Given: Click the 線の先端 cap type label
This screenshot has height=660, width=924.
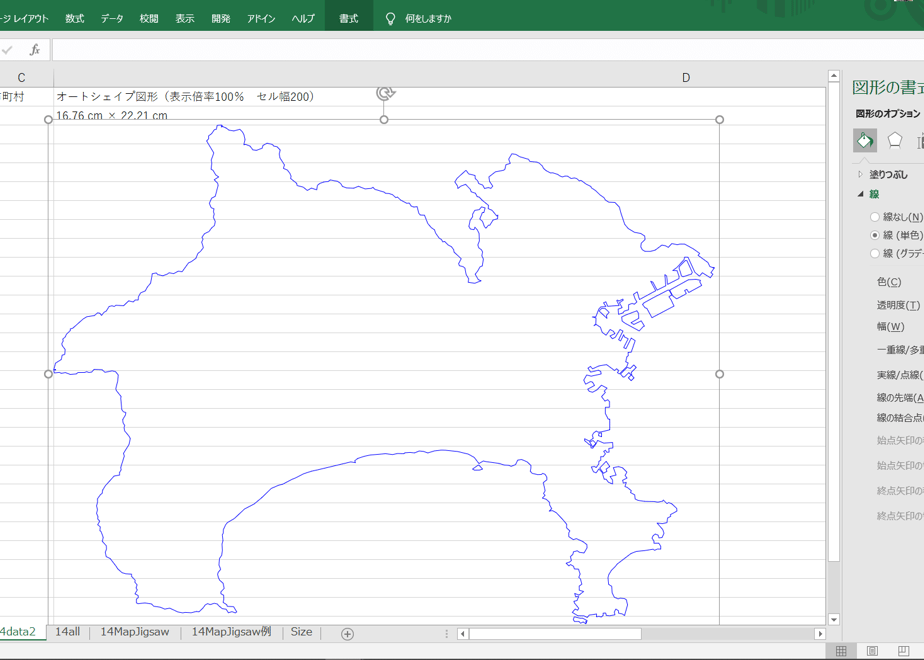Looking at the screenshot, I should pyautogui.click(x=900, y=398).
